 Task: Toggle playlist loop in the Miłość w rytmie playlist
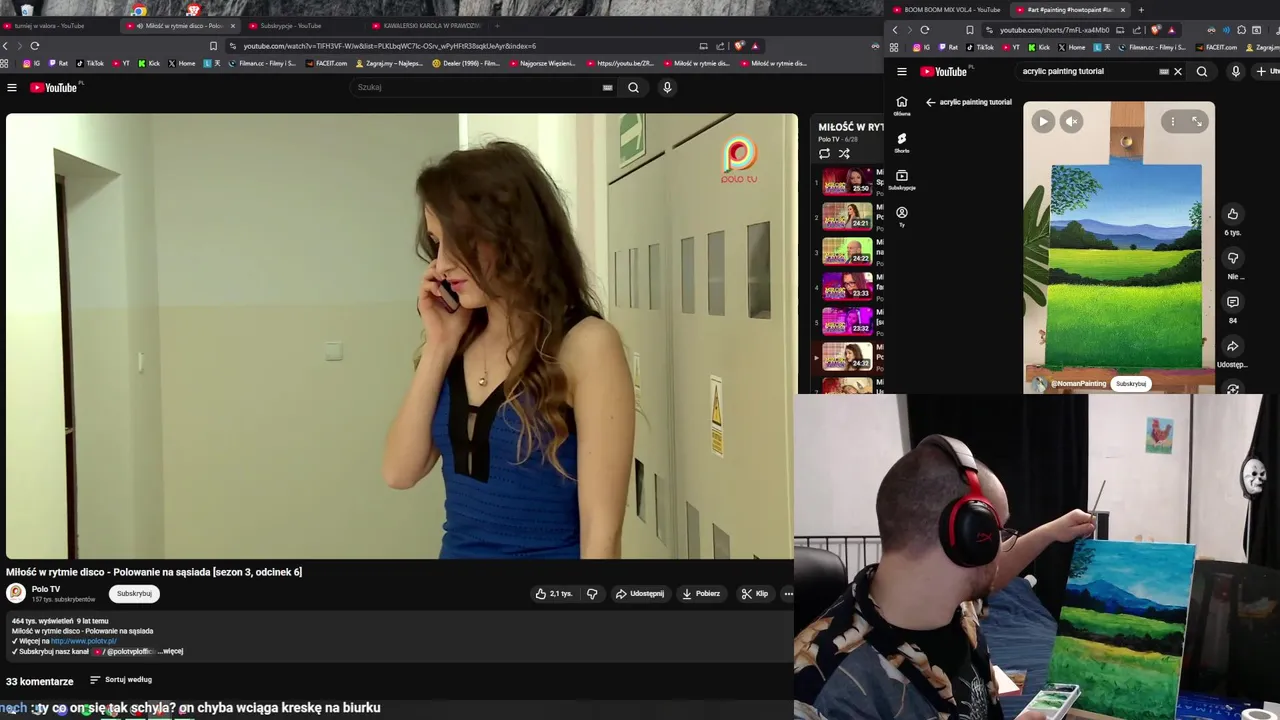pos(824,154)
